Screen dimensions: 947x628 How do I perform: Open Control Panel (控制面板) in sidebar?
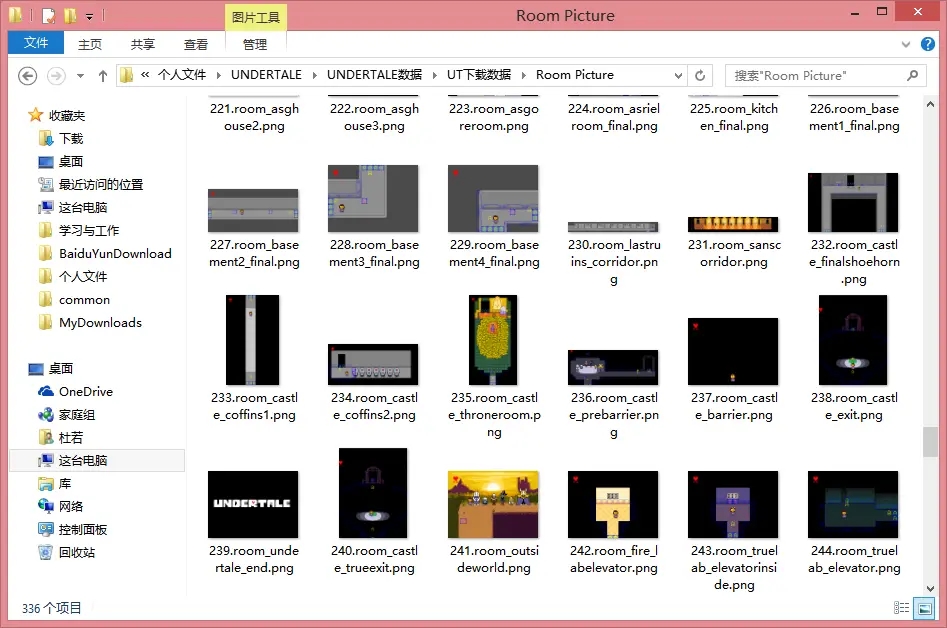tap(82, 530)
